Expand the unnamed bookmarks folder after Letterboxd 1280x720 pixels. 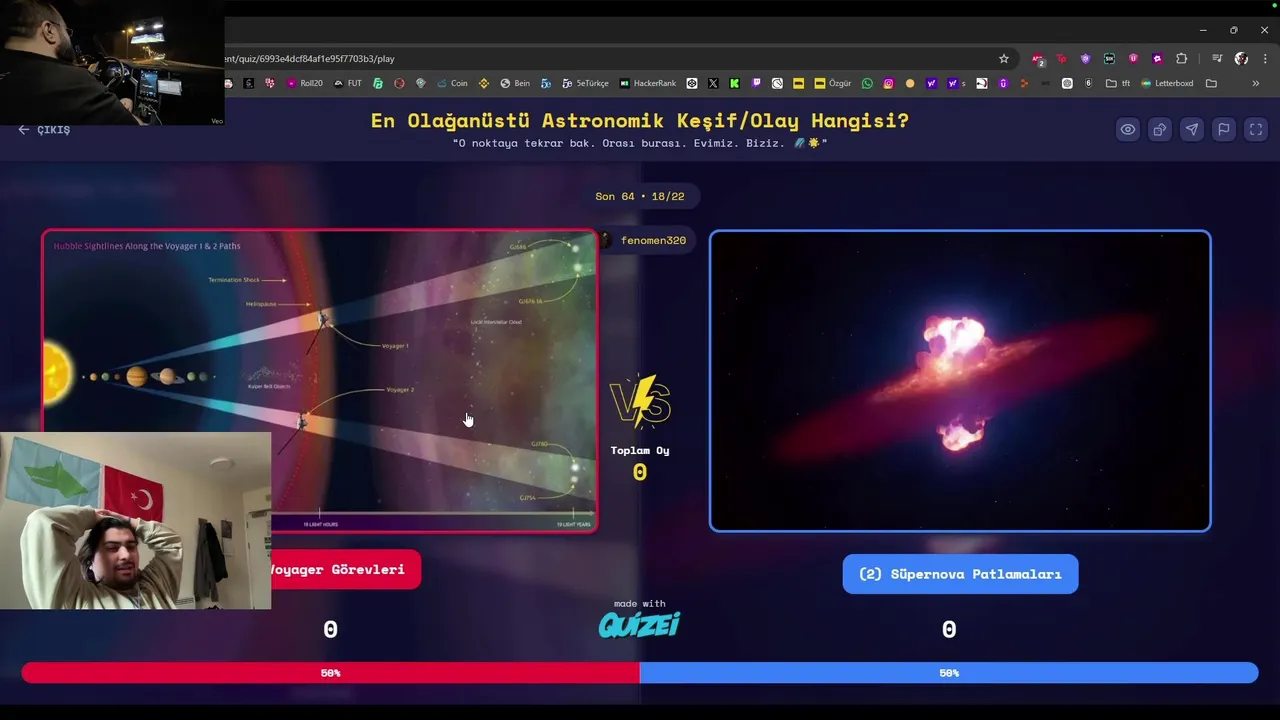click(x=1211, y=84)
